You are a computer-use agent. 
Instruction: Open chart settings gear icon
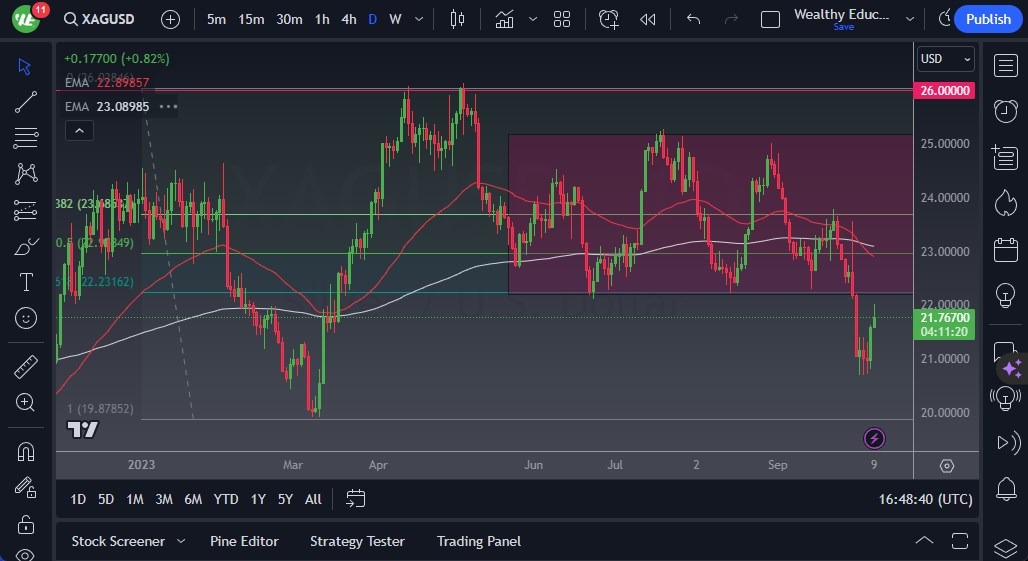pyautogui.click(x=946, y=466)
